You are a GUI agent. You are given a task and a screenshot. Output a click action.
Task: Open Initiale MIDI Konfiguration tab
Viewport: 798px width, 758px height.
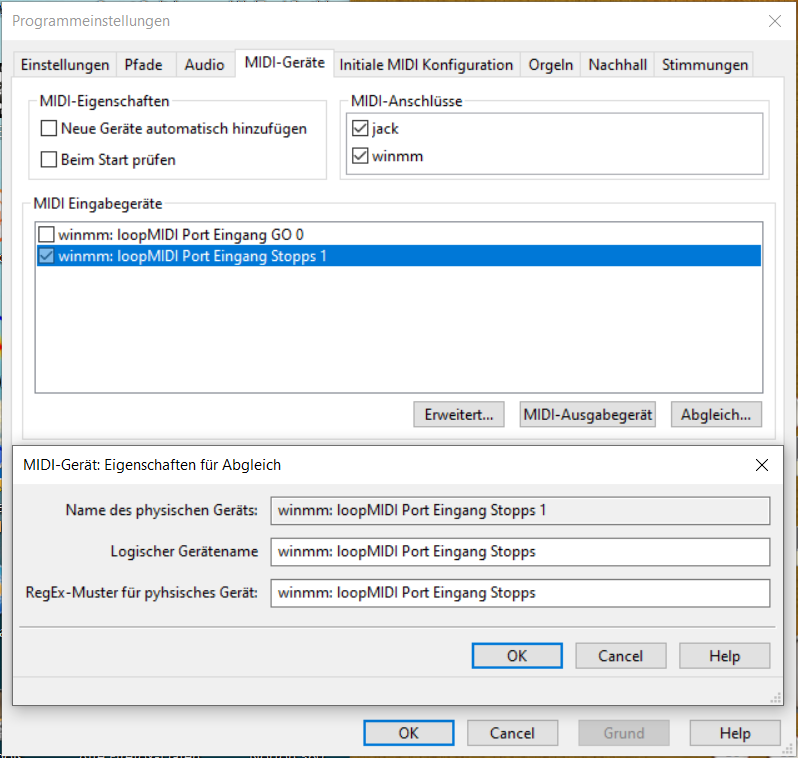[x=426, y=65]
